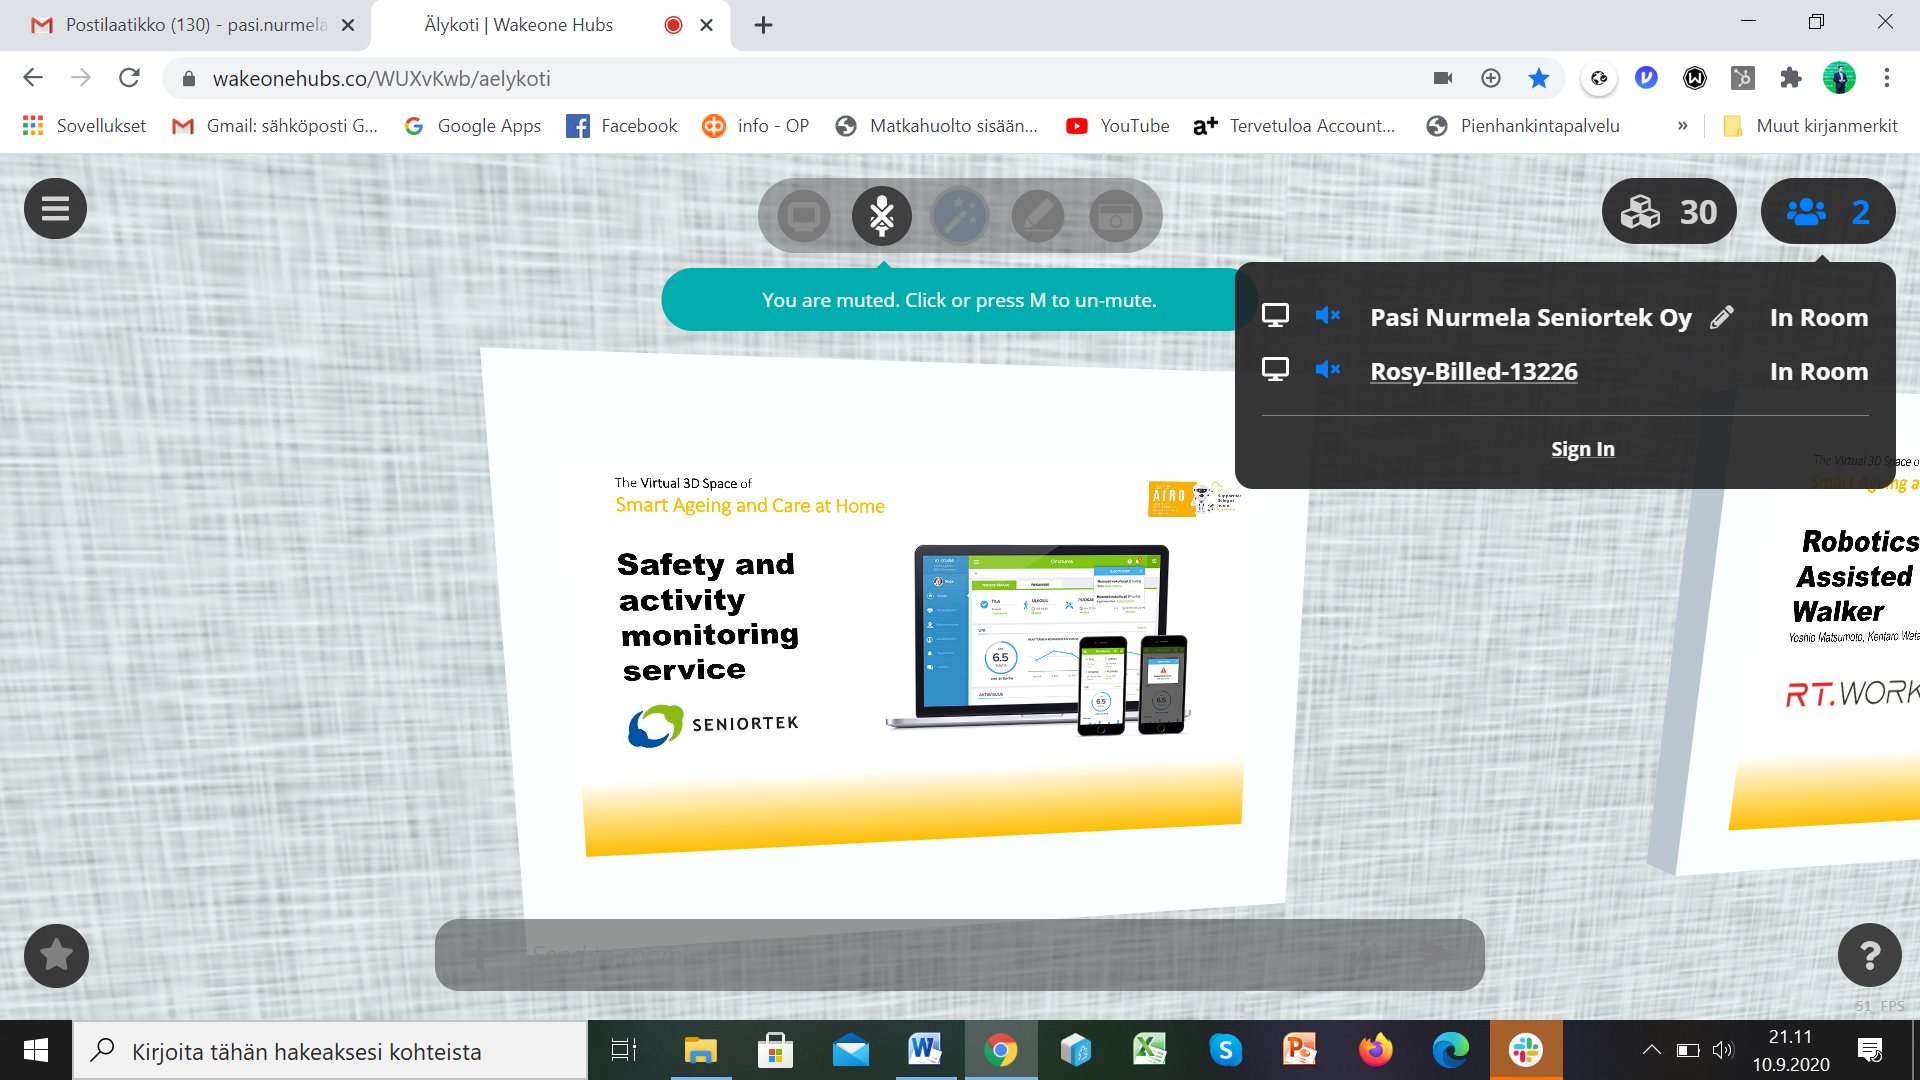Toggle the bookmark star for this page
1920x1080 pixels.
(1539, 78)
